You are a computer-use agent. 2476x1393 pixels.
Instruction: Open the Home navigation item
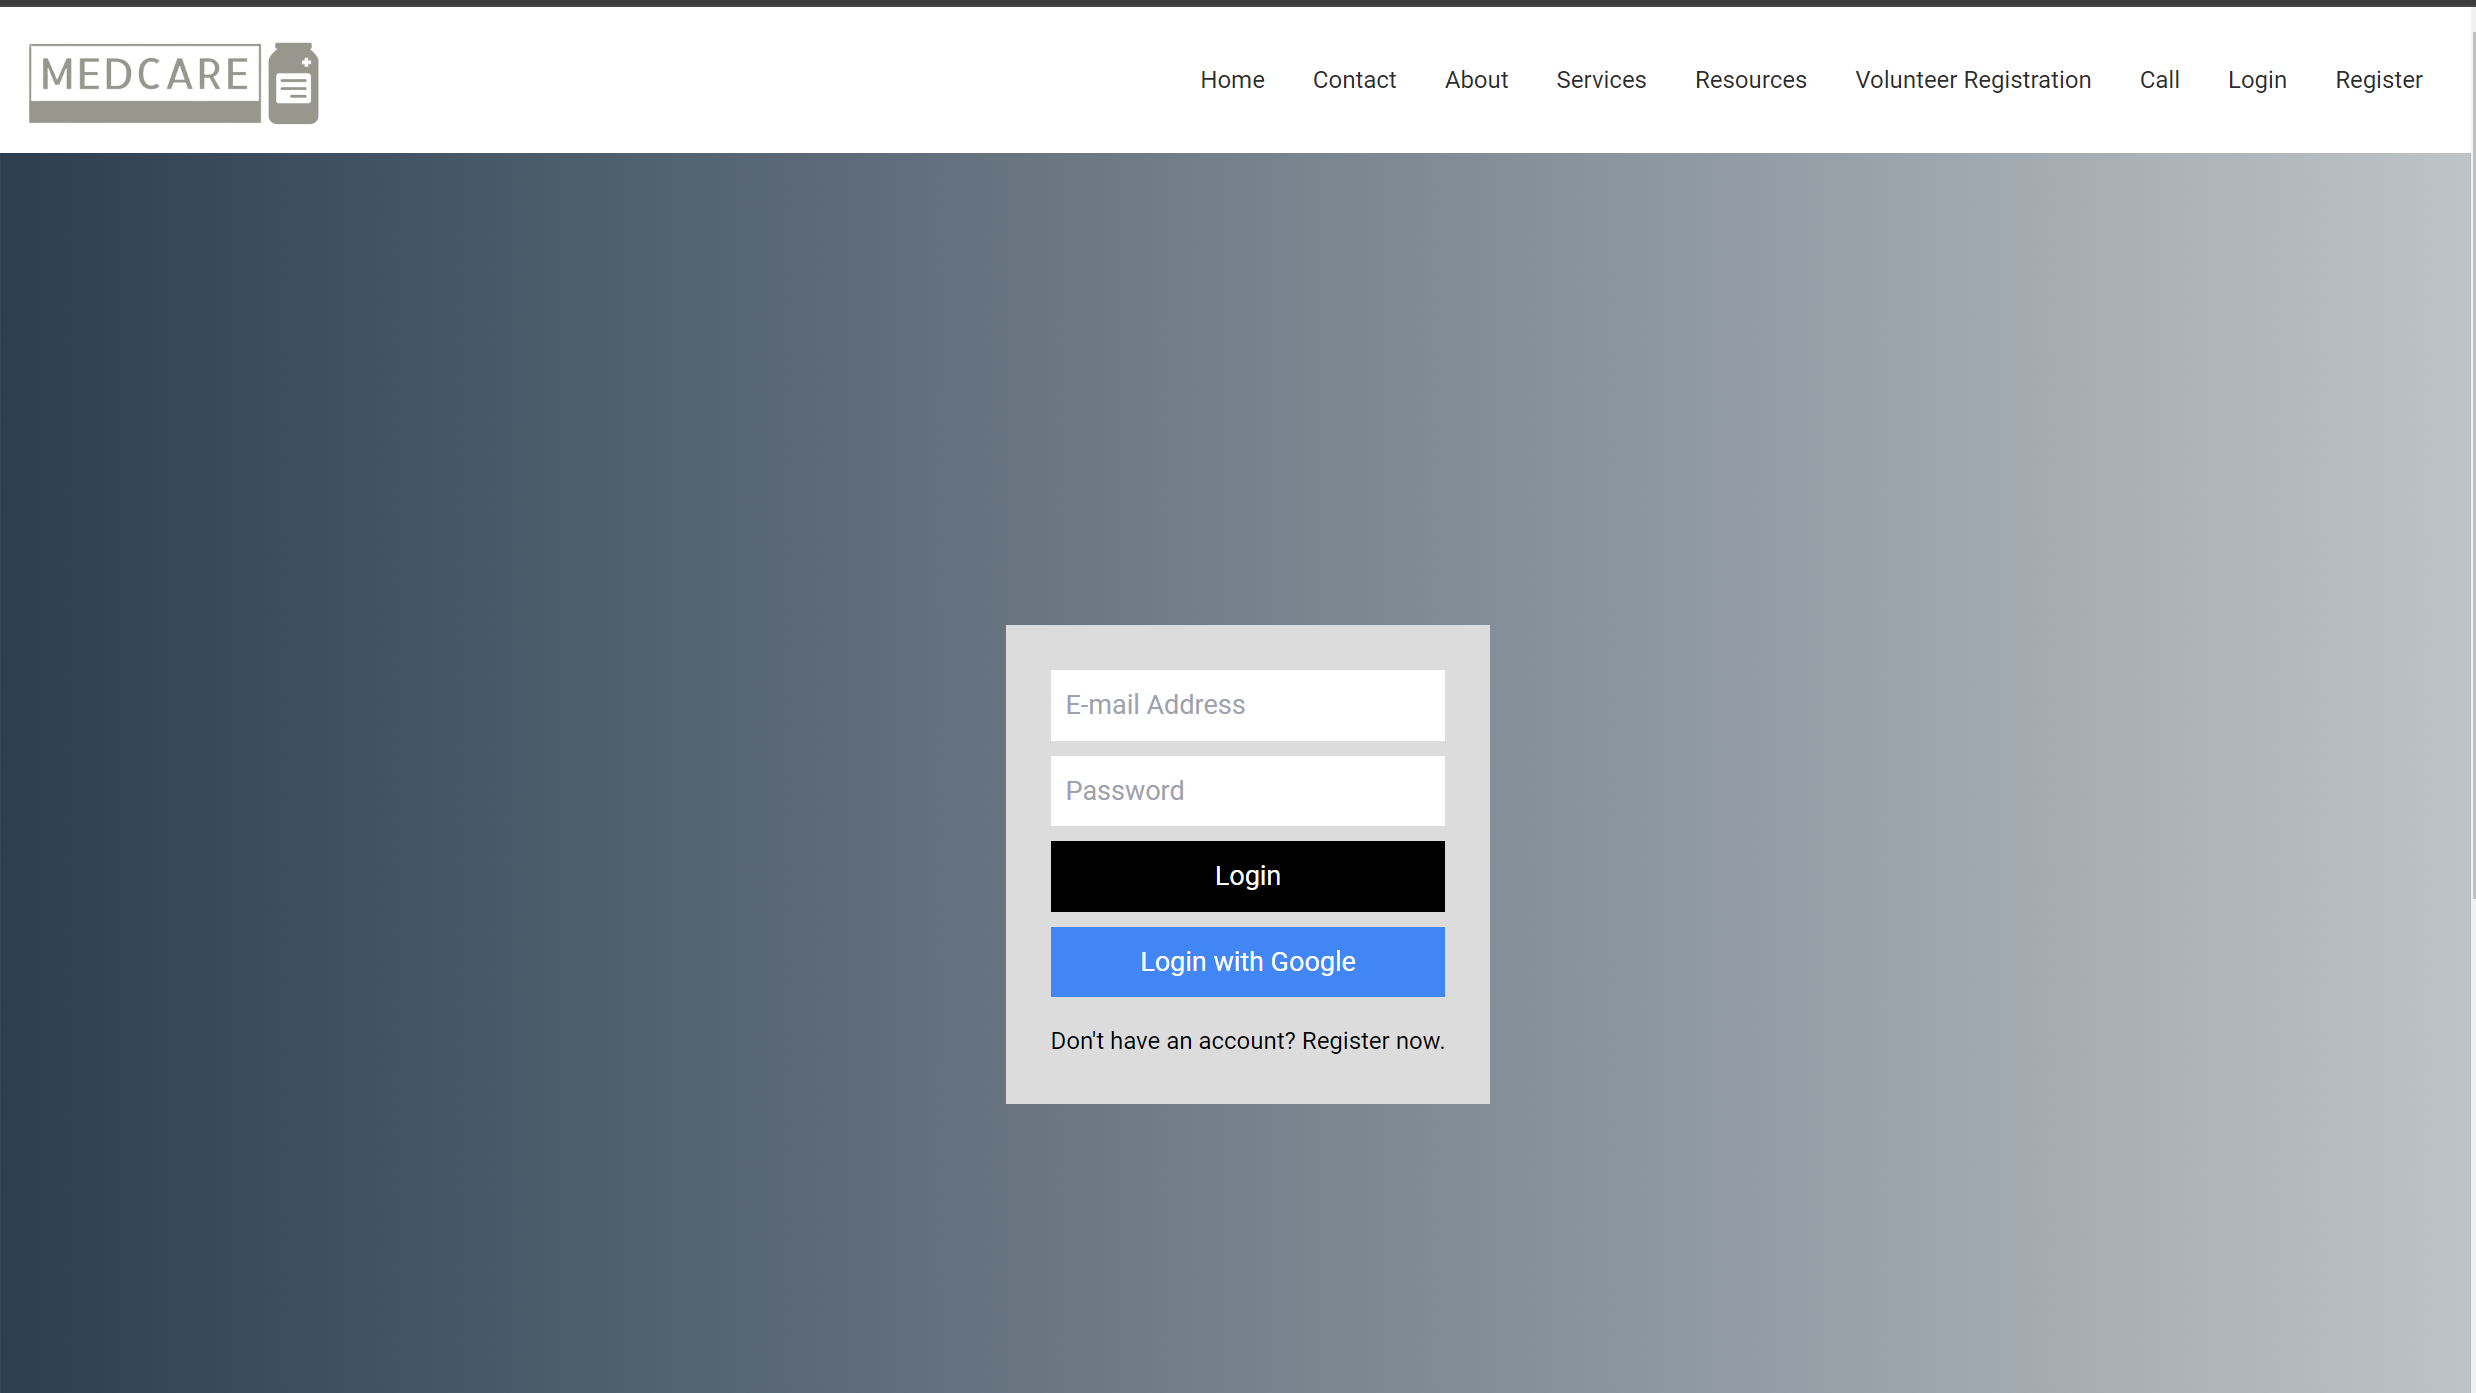1232,80
